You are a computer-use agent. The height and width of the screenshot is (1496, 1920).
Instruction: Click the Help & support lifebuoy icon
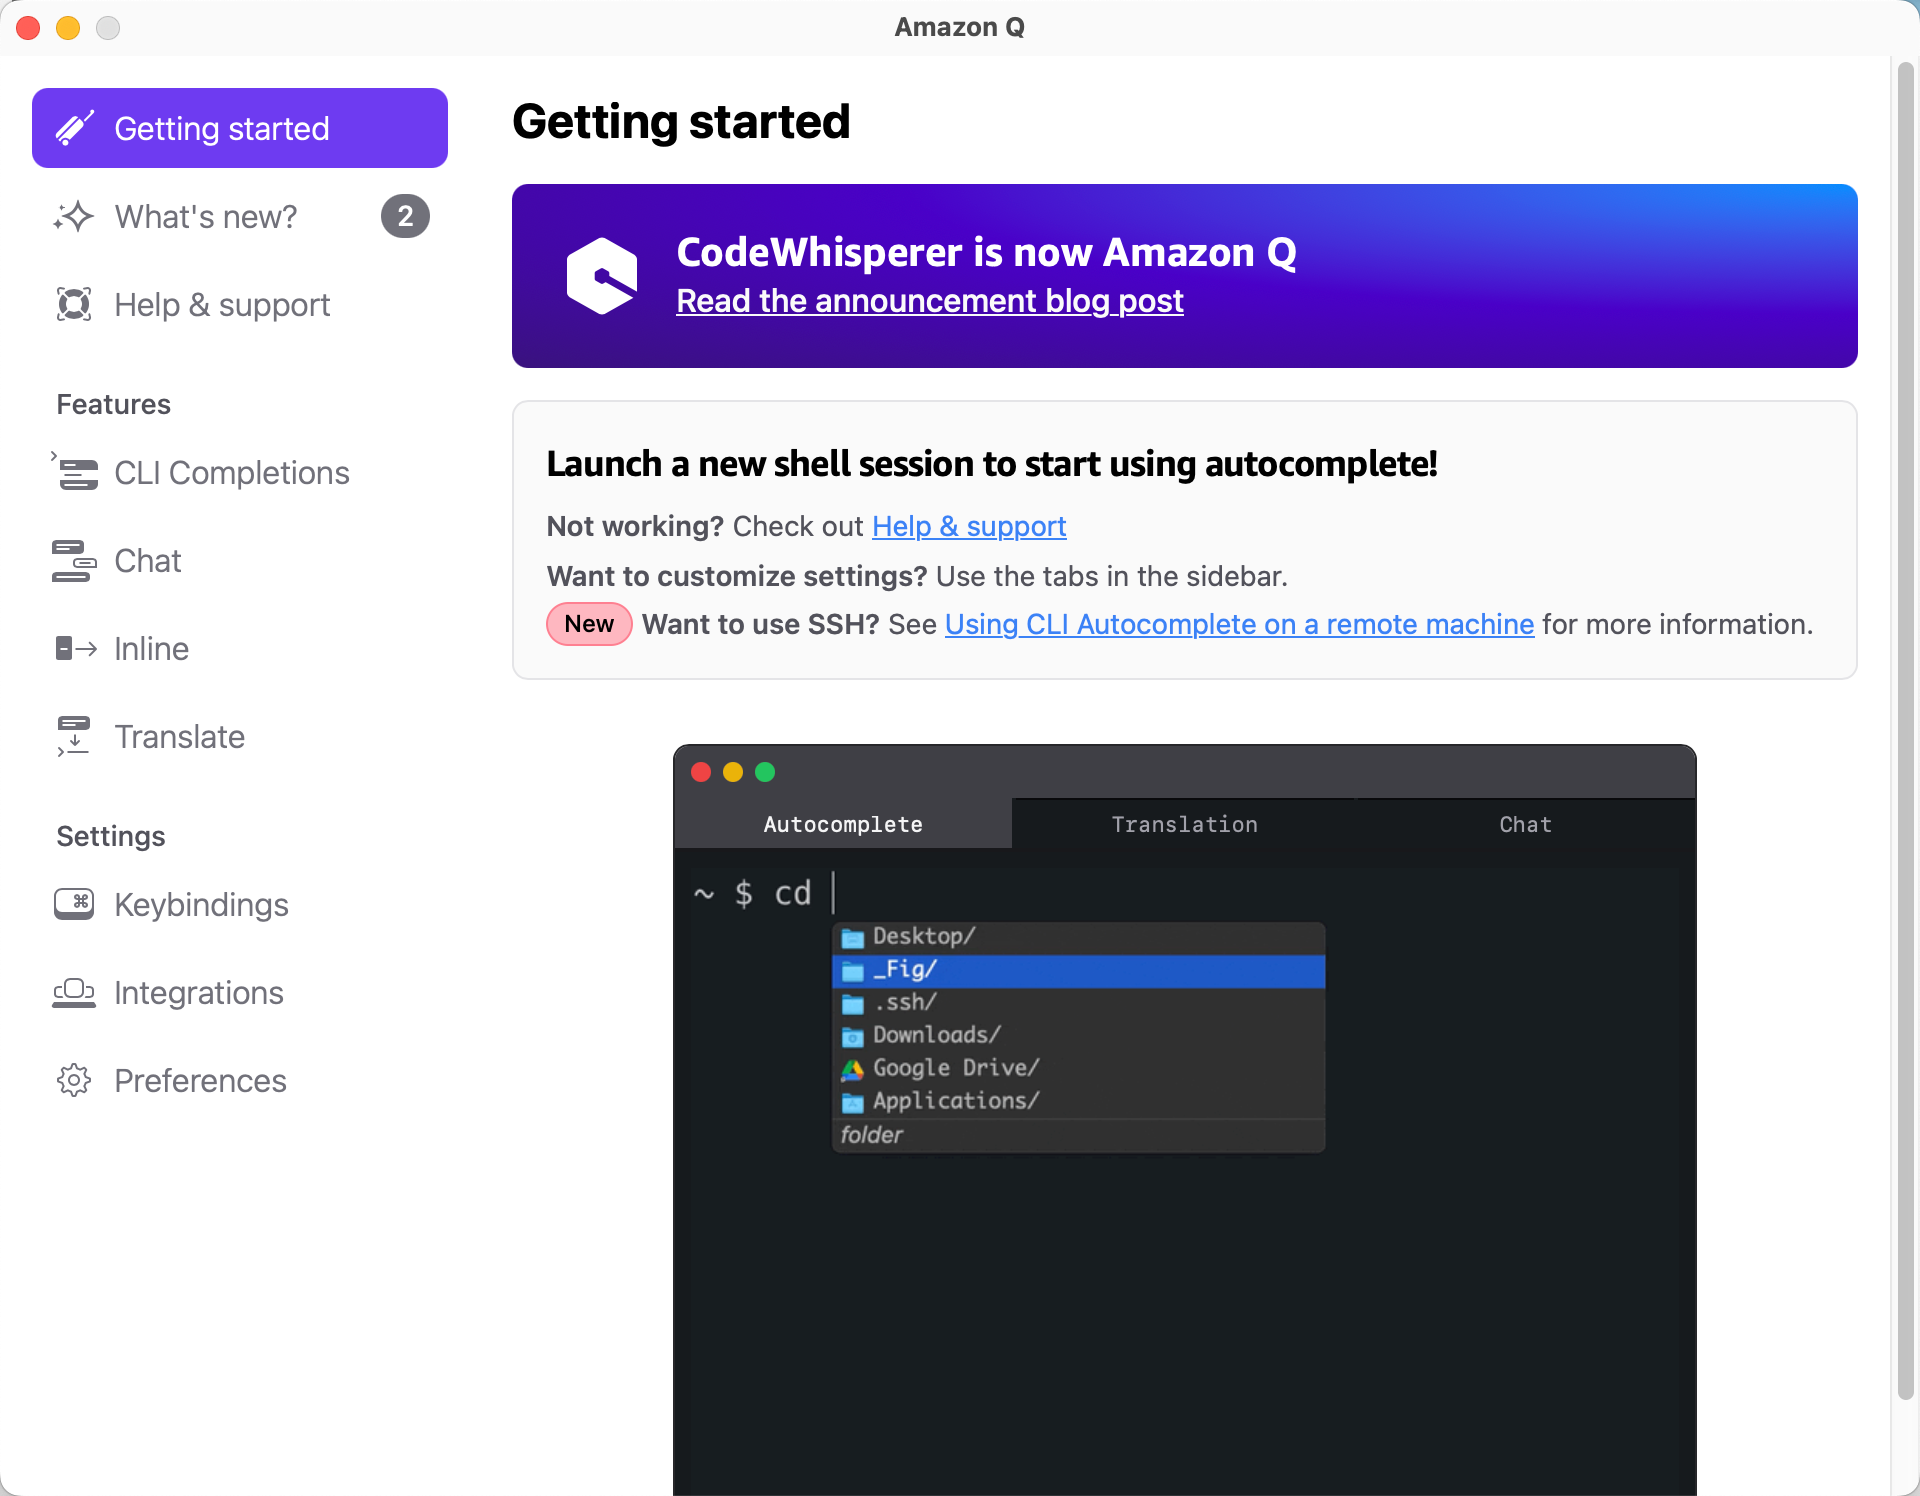(x=74, y=304)
